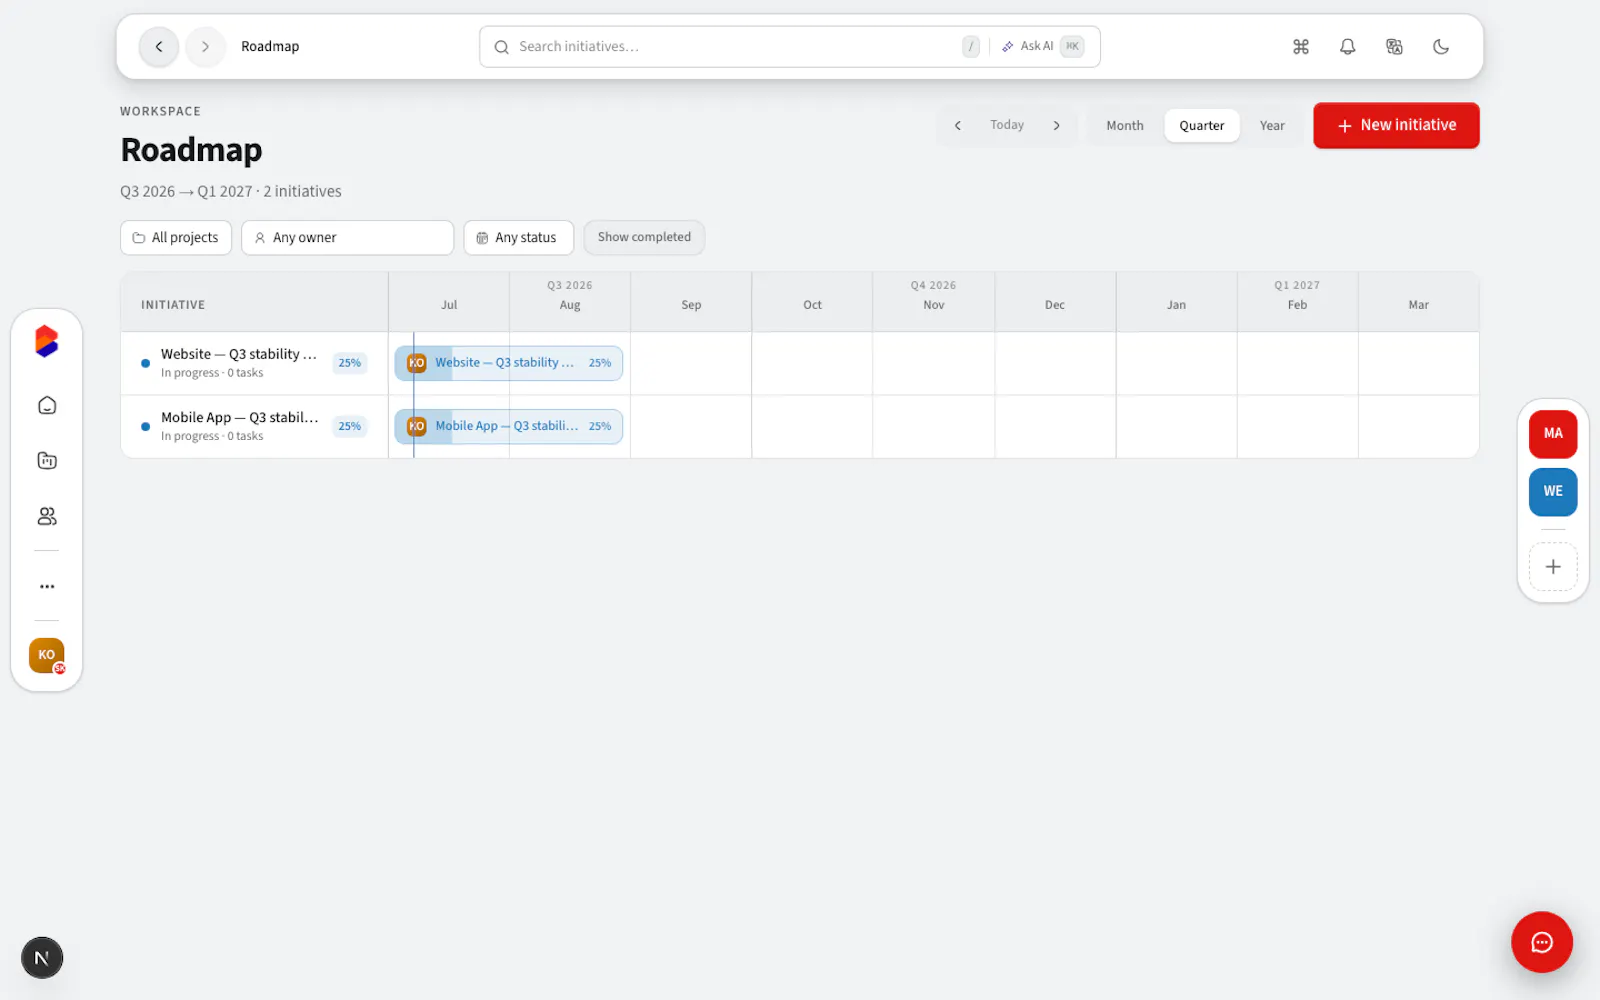
Task: Select the Mobile App timeline bar
Action: click(509, 427)
